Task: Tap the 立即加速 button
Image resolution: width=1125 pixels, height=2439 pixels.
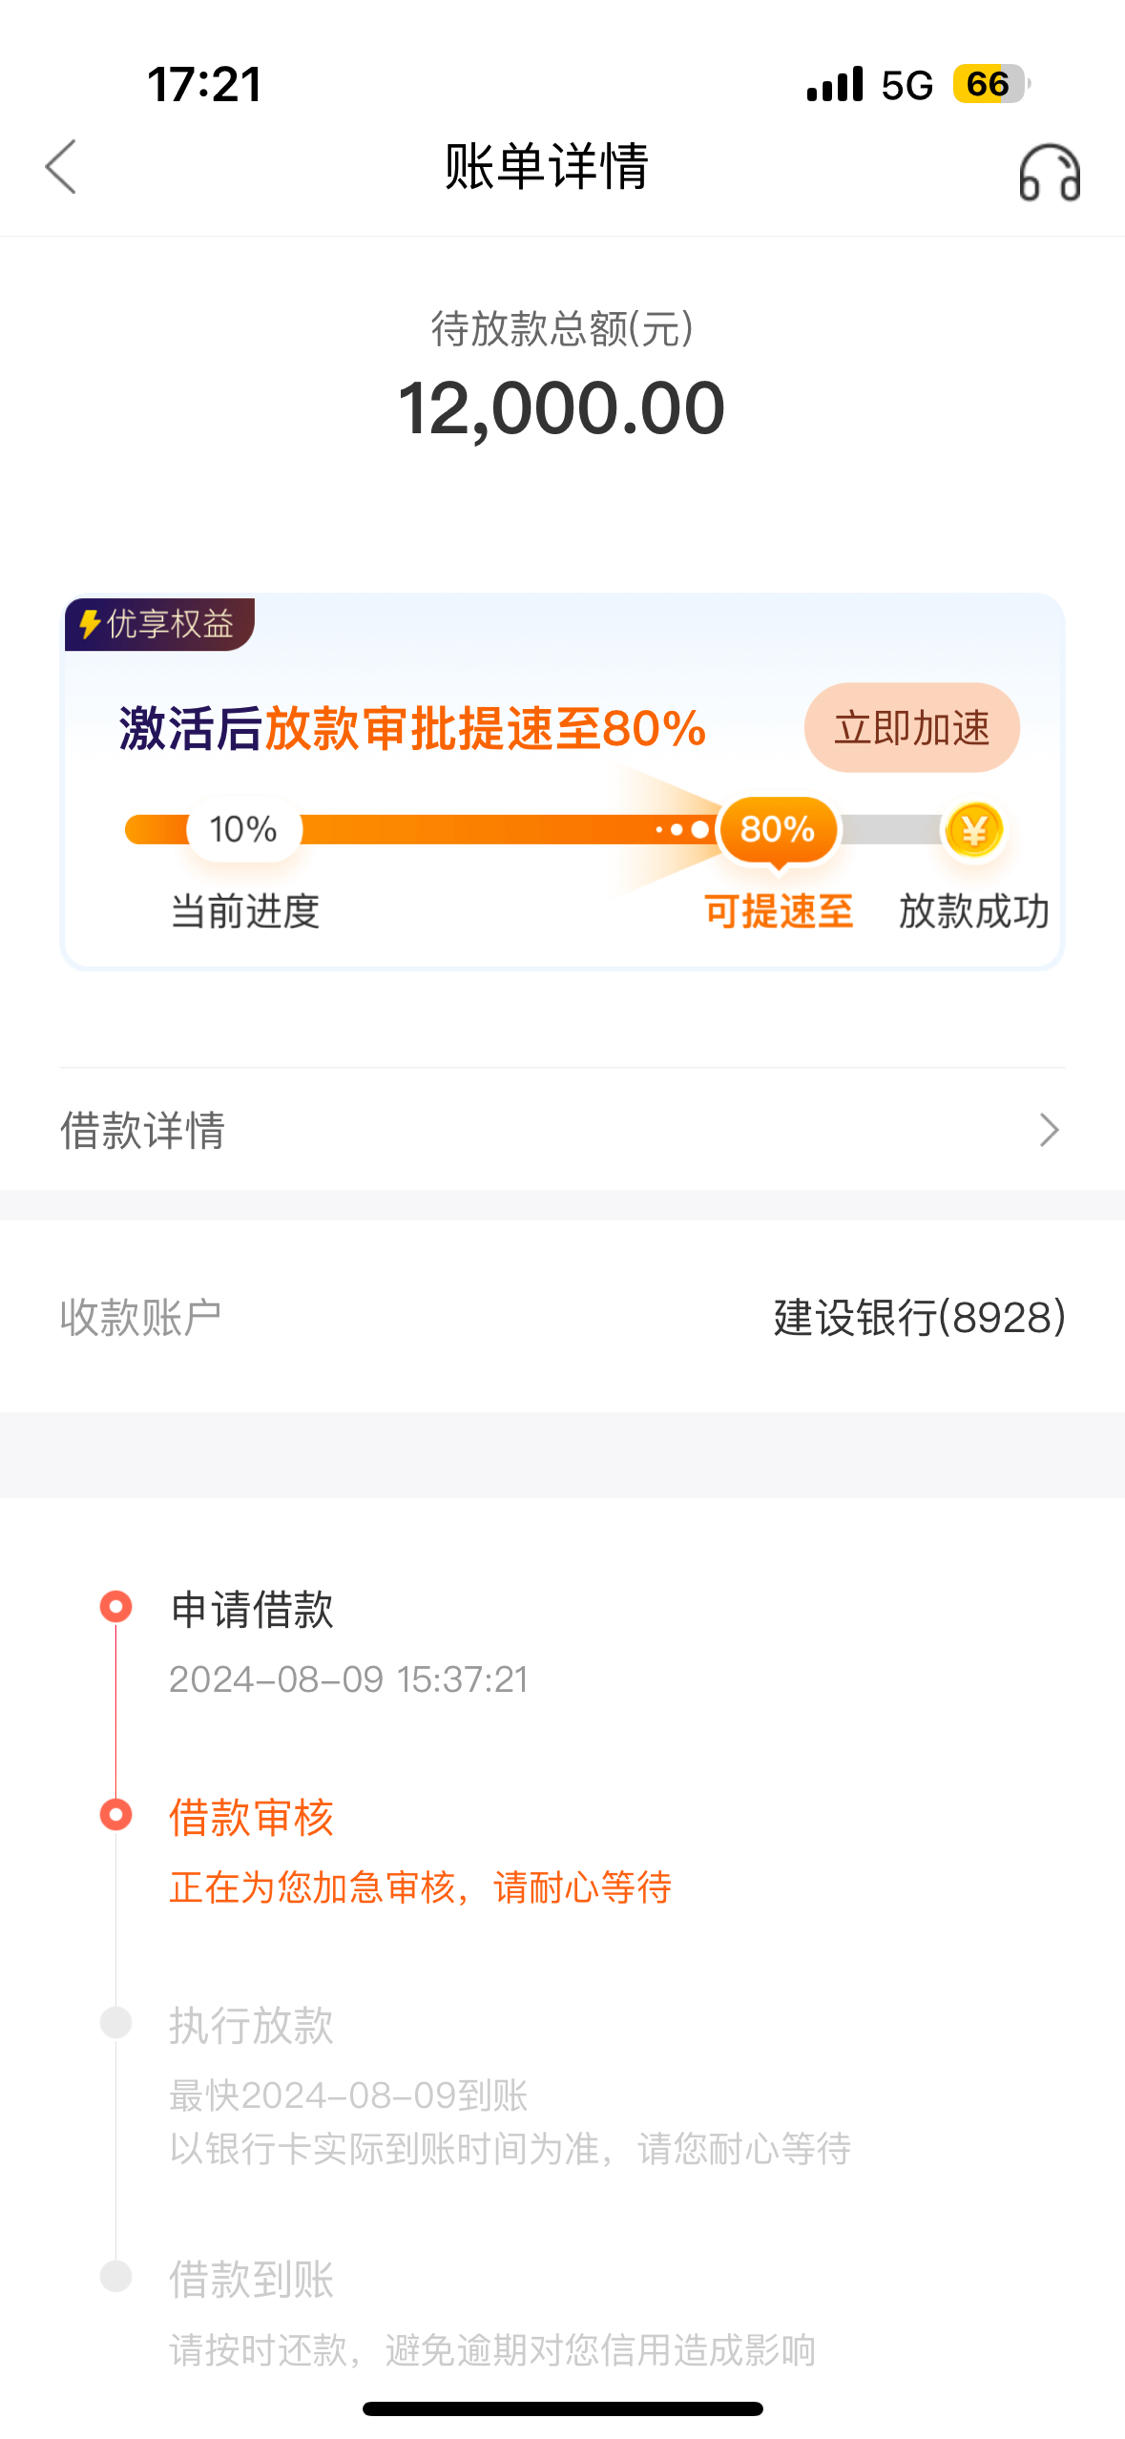Action: coord(912,728)
